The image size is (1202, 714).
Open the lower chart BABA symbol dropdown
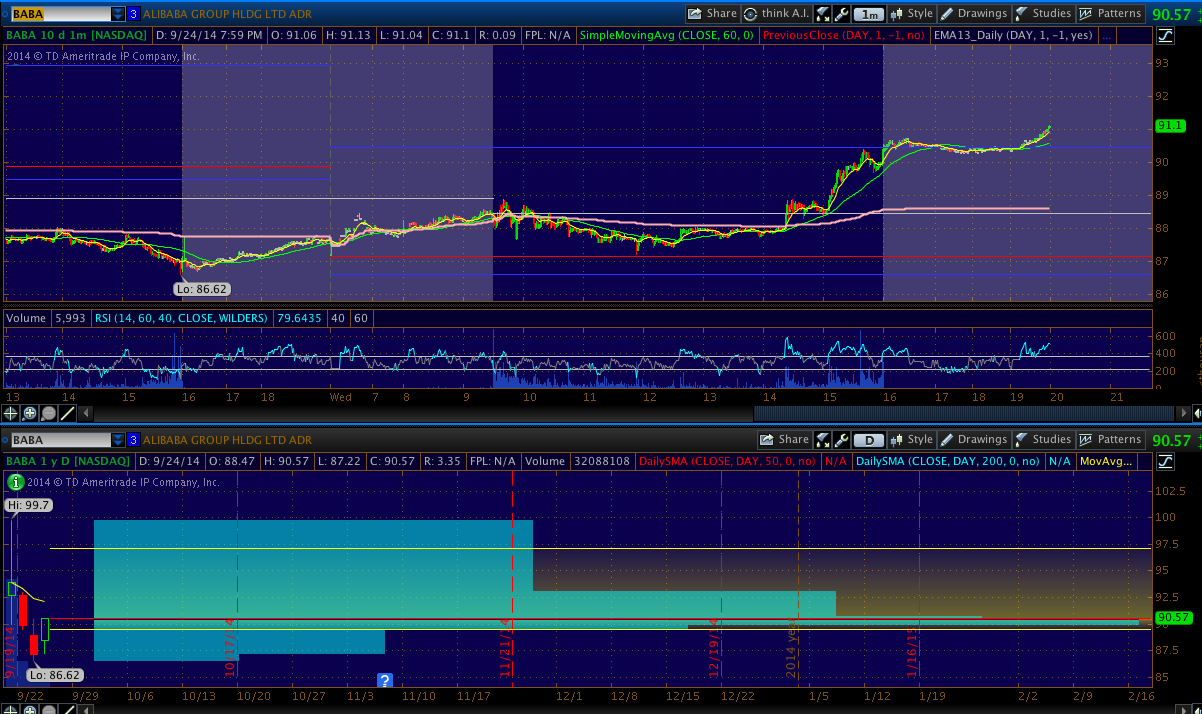tap(118, 440)
